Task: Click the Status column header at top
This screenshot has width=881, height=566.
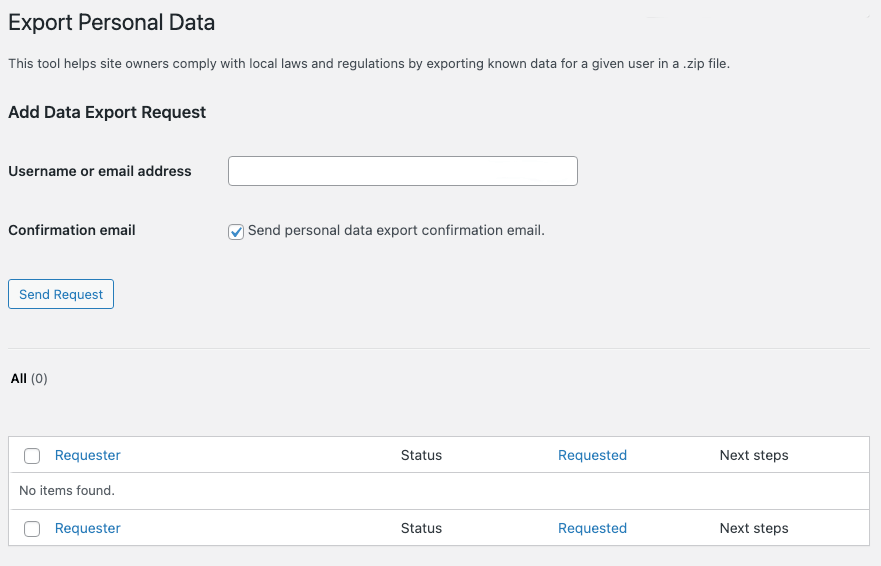Action: click(x=421, y=455)
